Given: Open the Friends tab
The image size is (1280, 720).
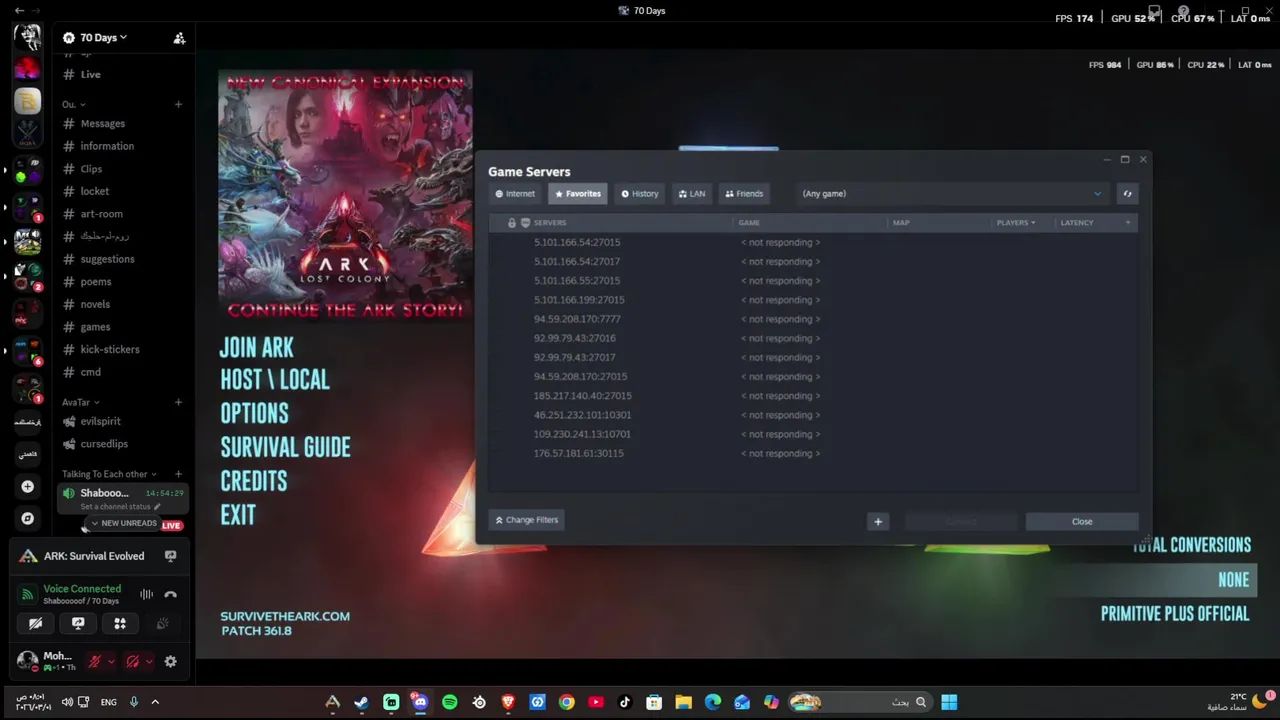Looking at the screenshot, I should [x=744, y=194].
